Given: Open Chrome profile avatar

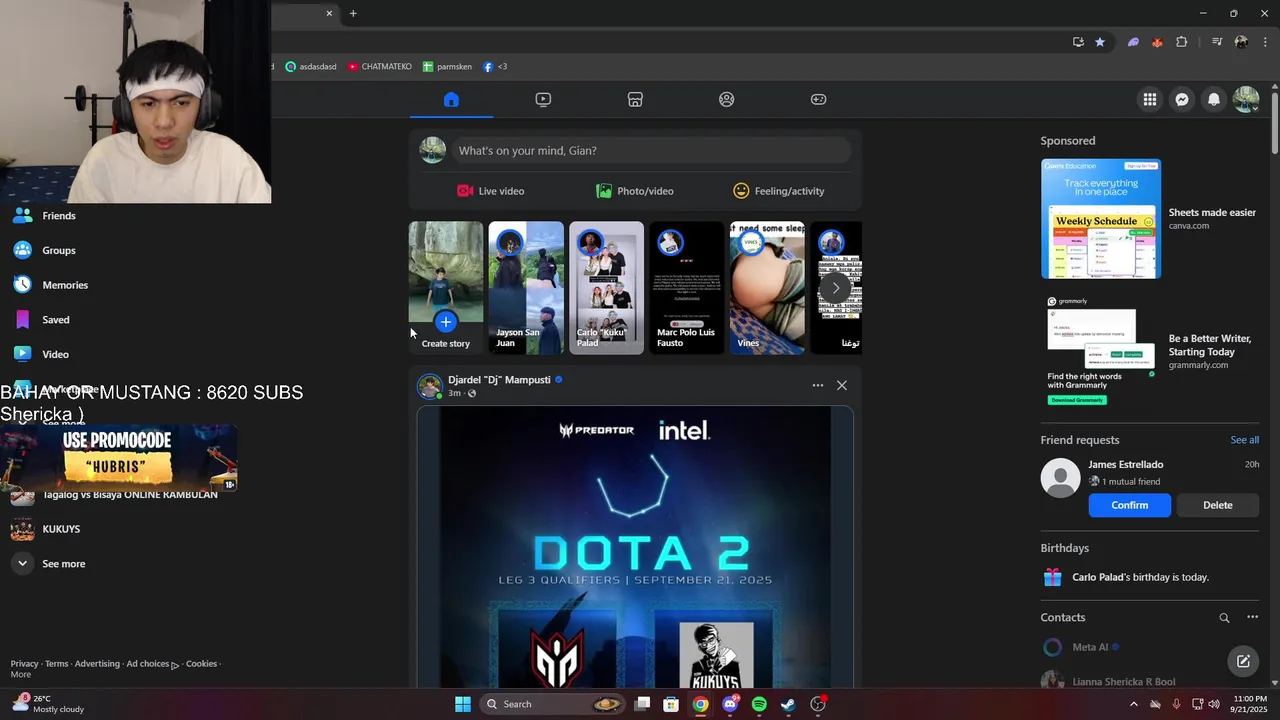Looking at the screenshot, I should pos(1241,42).
